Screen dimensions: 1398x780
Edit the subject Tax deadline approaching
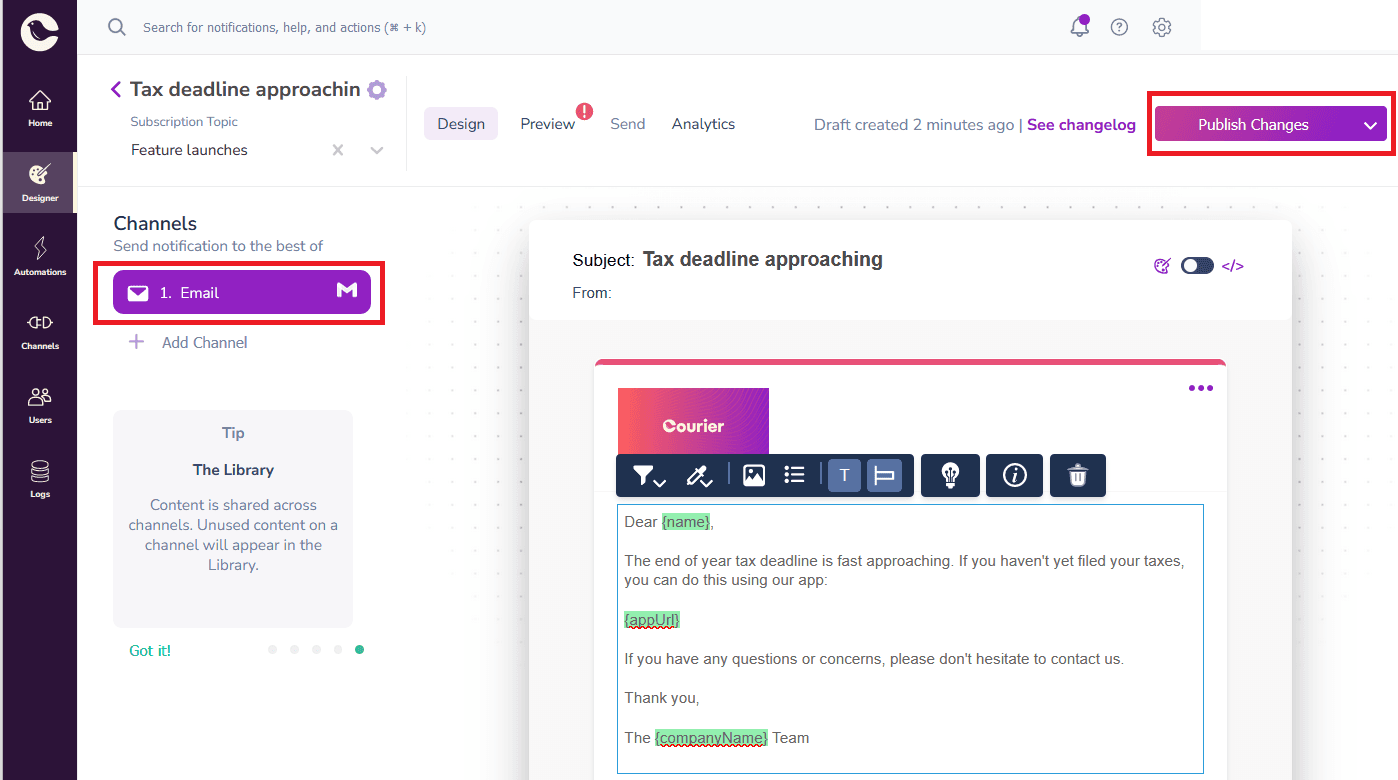763,259
